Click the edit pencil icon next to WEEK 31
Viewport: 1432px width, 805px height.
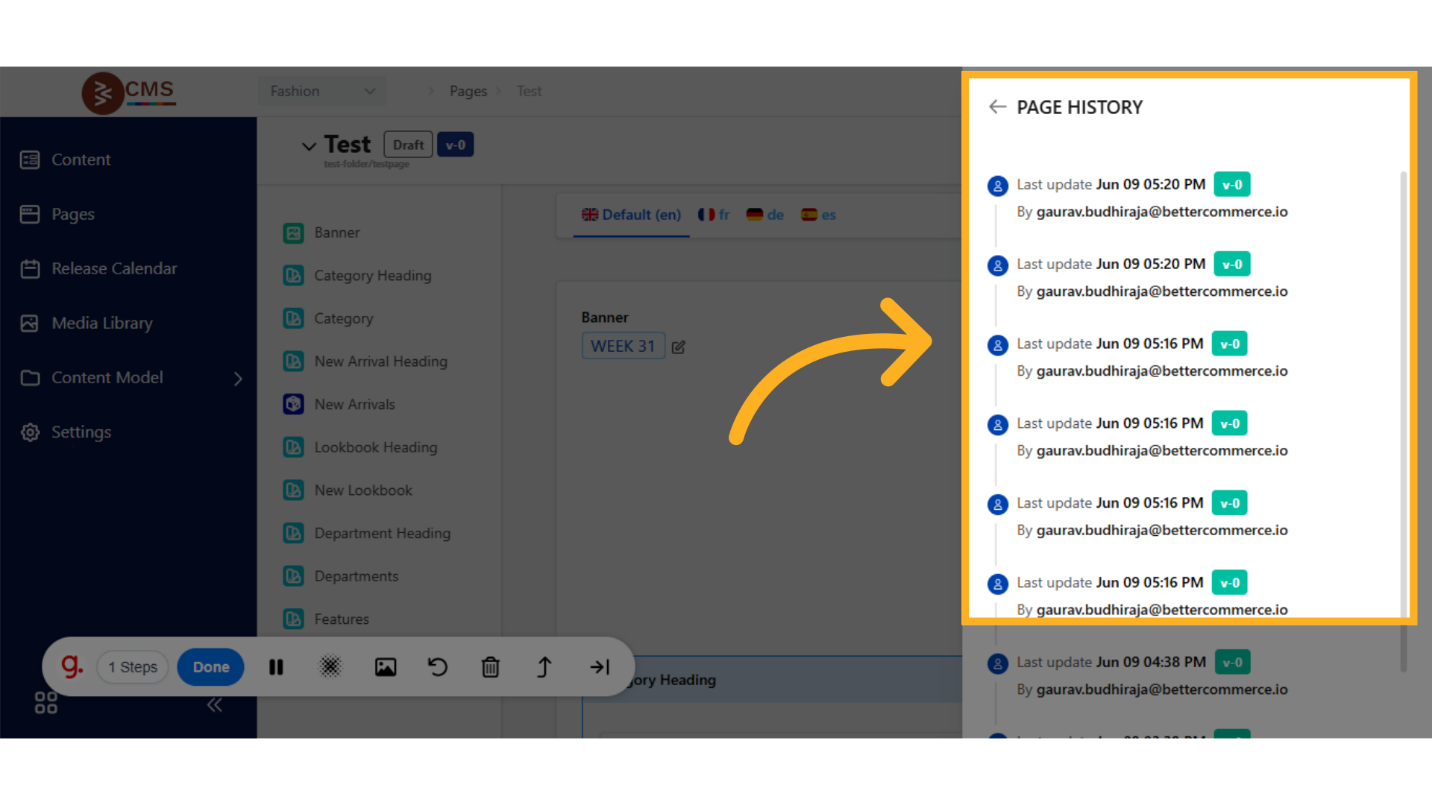679,347
